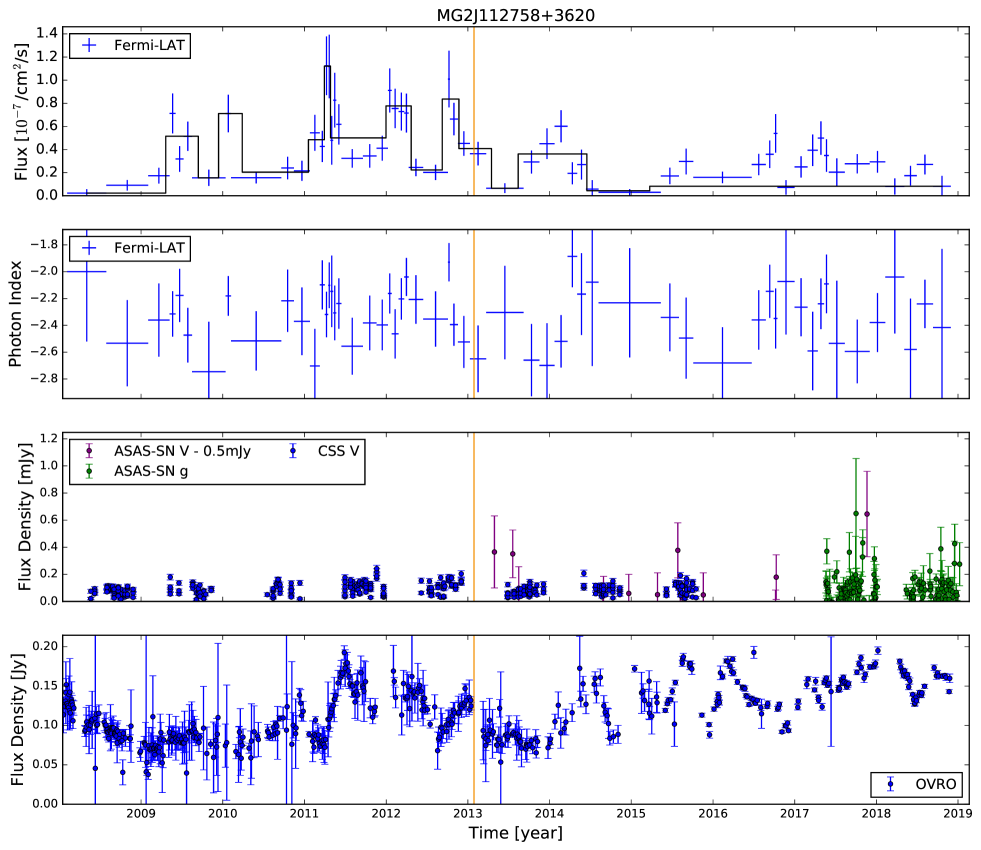The height and width of the screenshot is (850, 981).
Task: Click the Flux [10⁻⁷/cm²/s] y-axis label
Action: [x=21, y=112]
